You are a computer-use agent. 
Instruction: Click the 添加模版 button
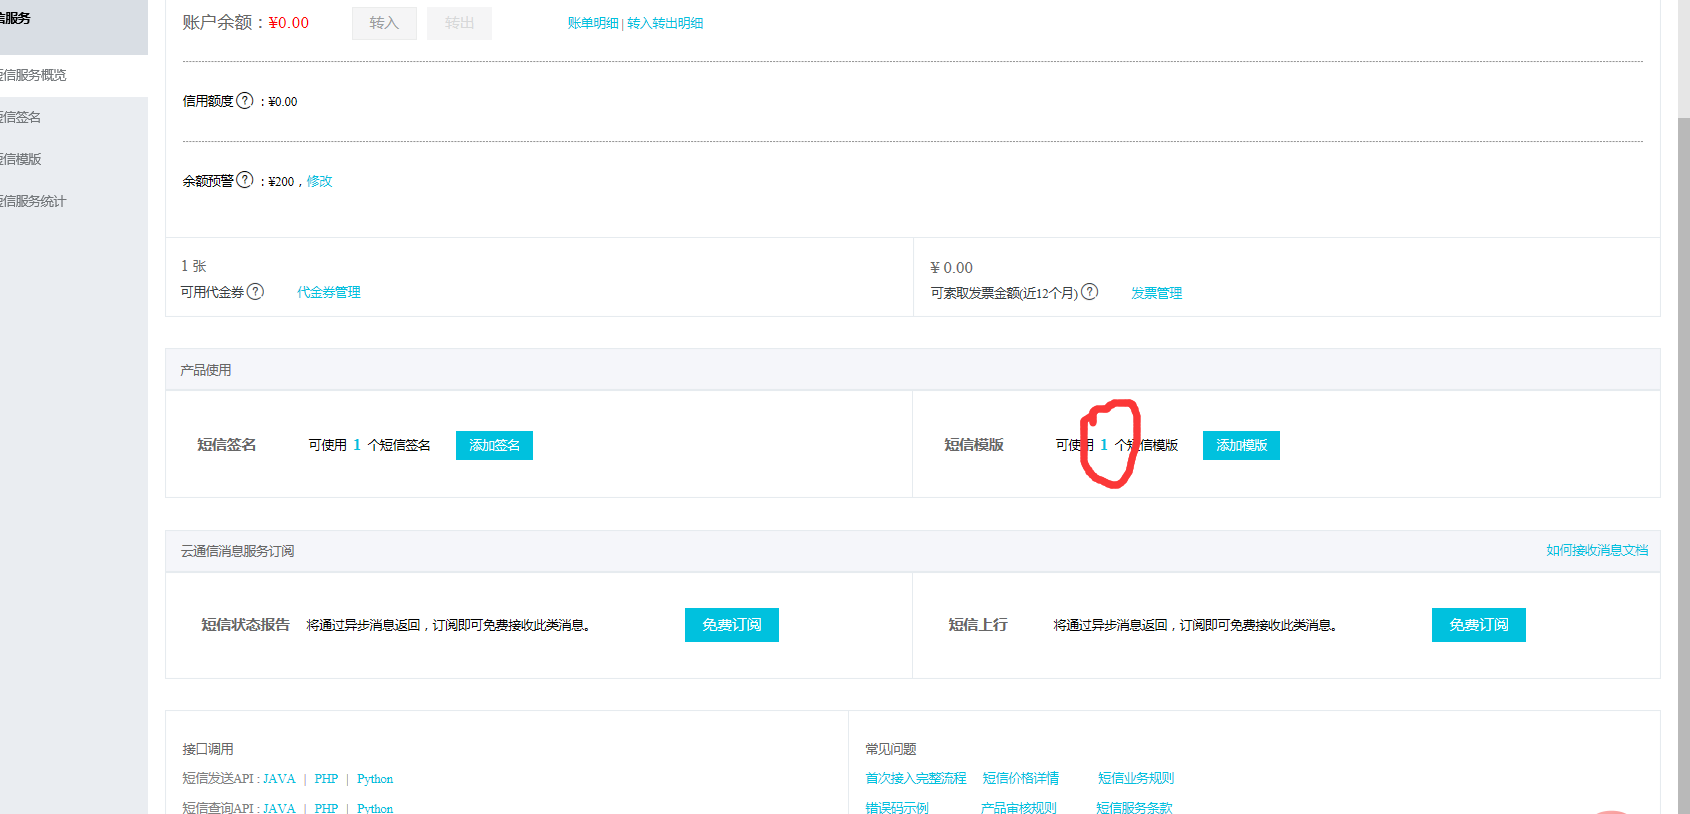tap(1241, 445)
